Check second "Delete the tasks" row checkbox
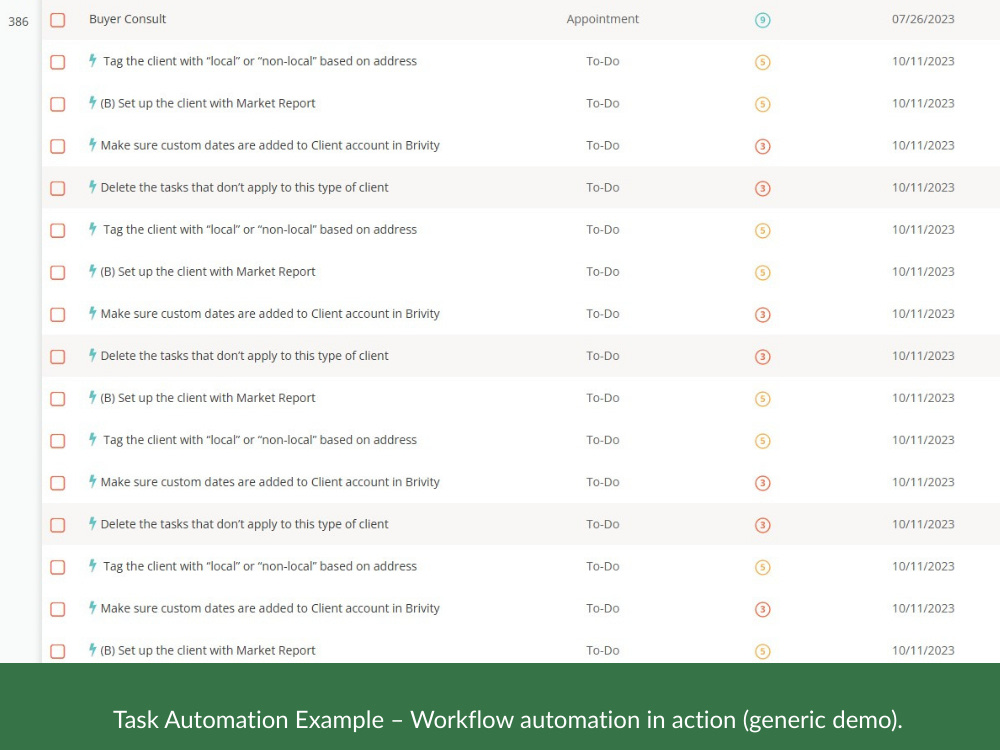This screenshot has width=1000, height=750. pos(57,357)
